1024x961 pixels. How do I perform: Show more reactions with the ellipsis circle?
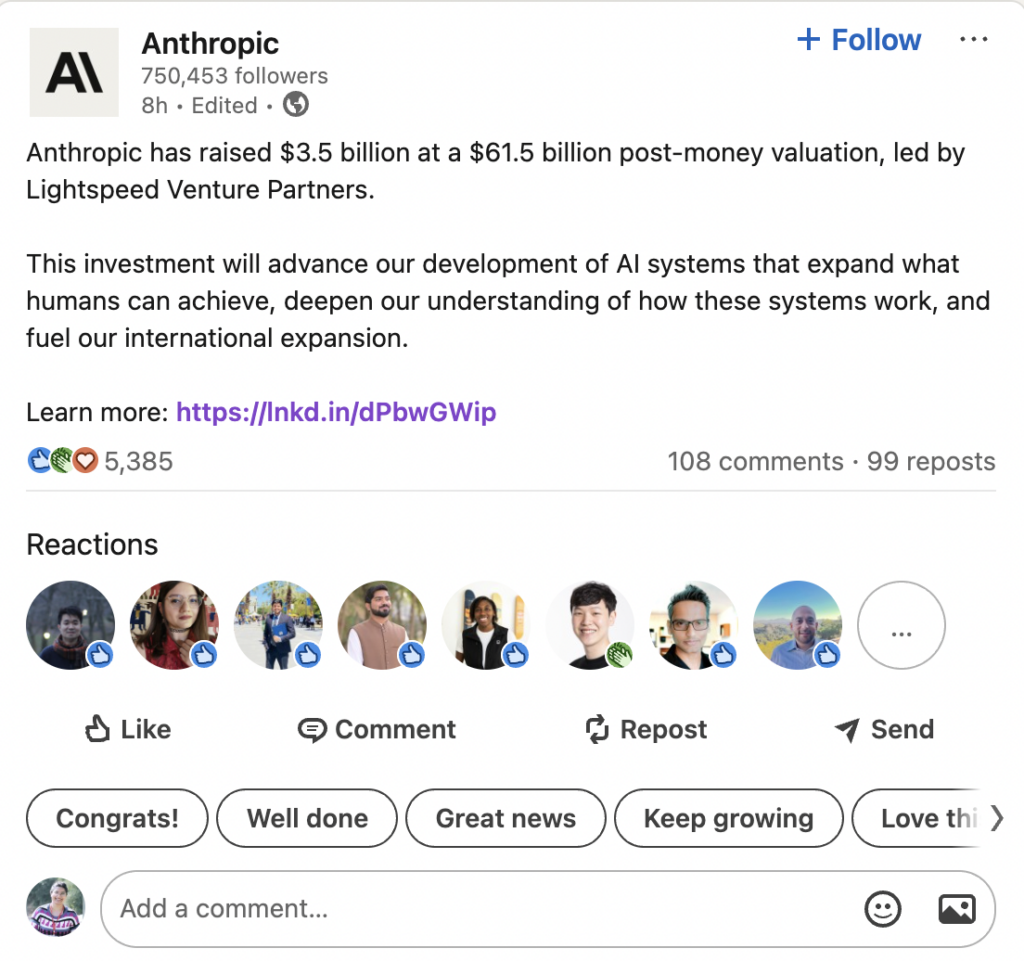coord(901,625)
